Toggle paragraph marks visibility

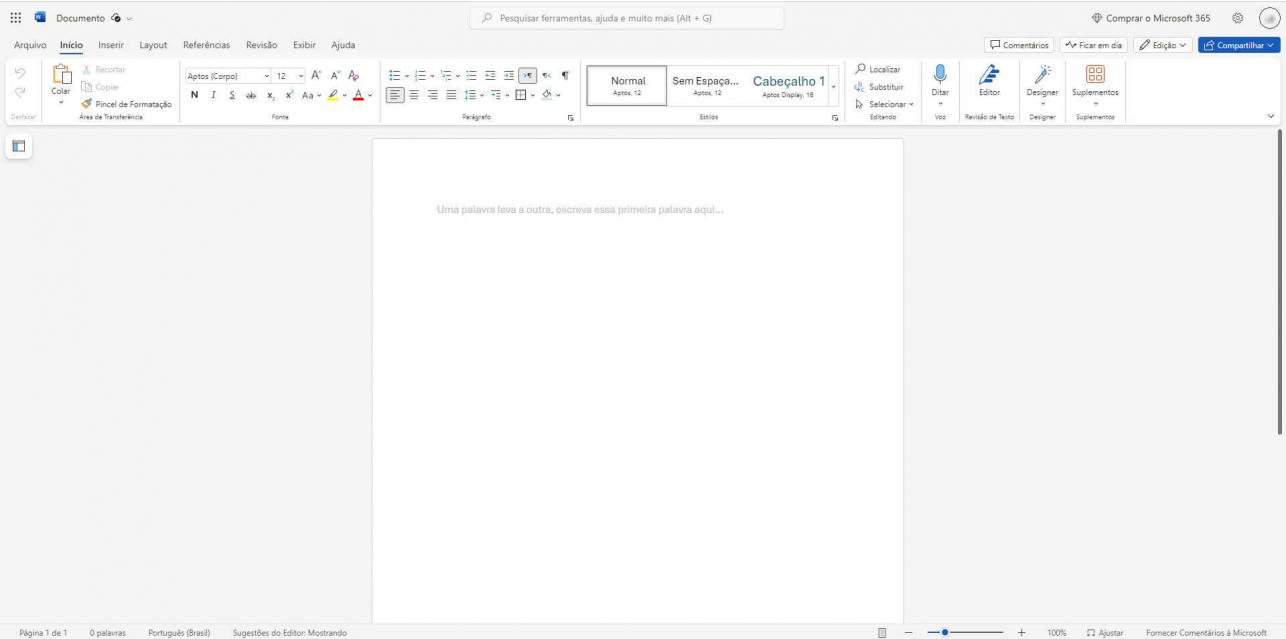pos(563,73)
